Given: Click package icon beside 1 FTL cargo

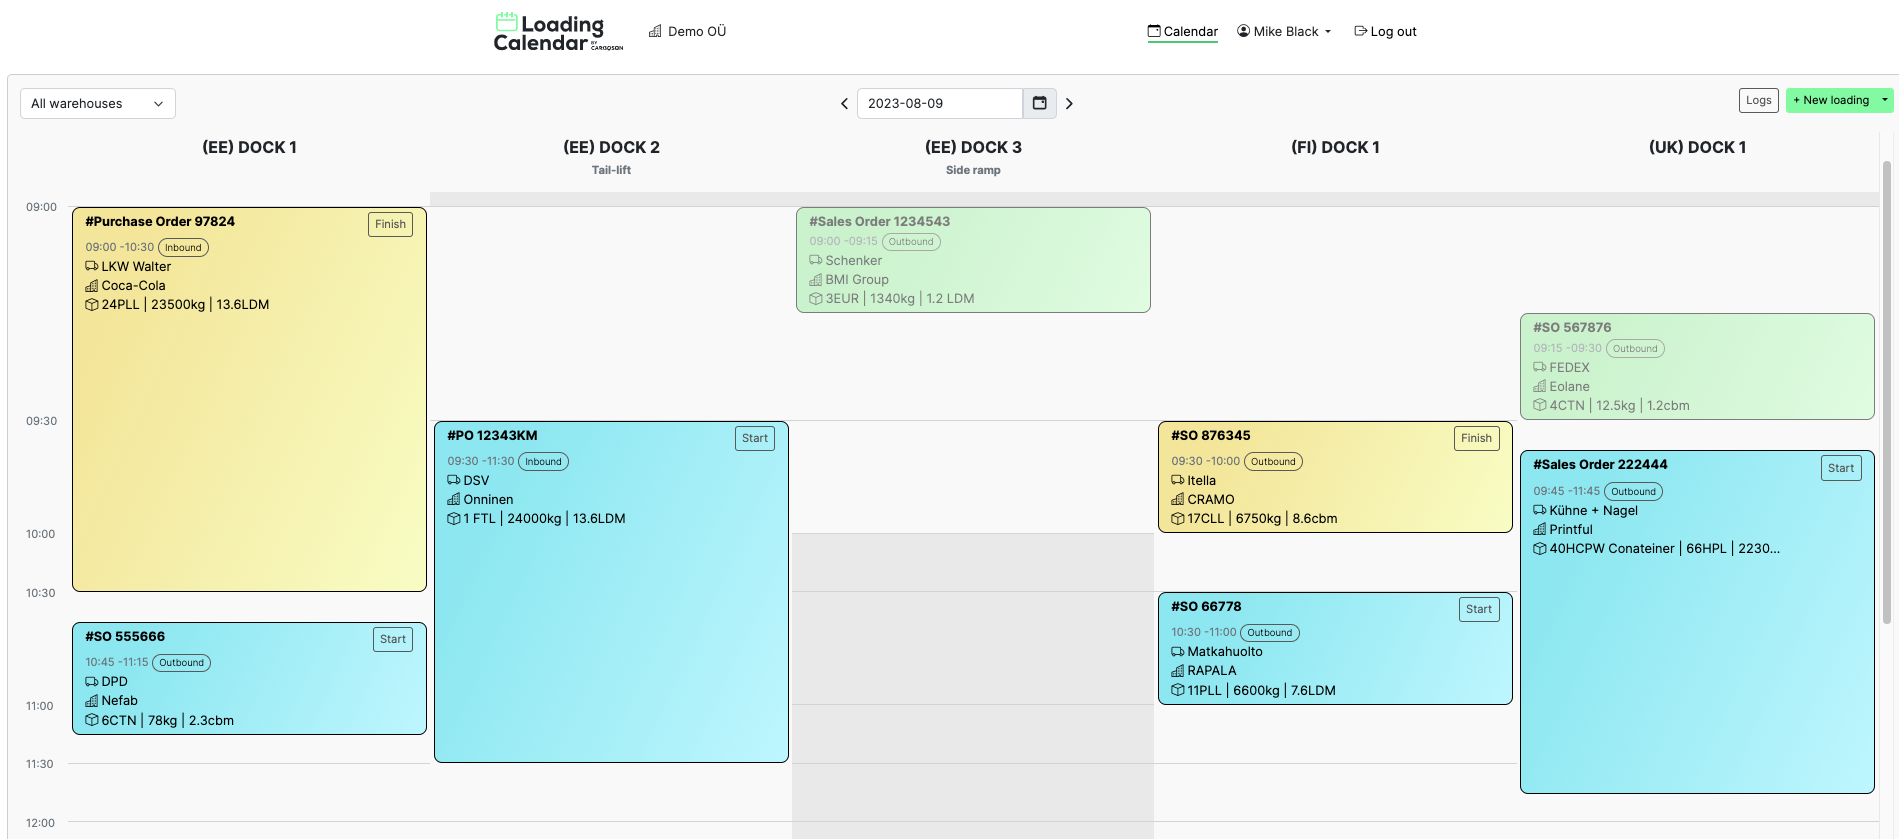Looking at the screenshot, I should pyautogui.click(x=454, y=518).
